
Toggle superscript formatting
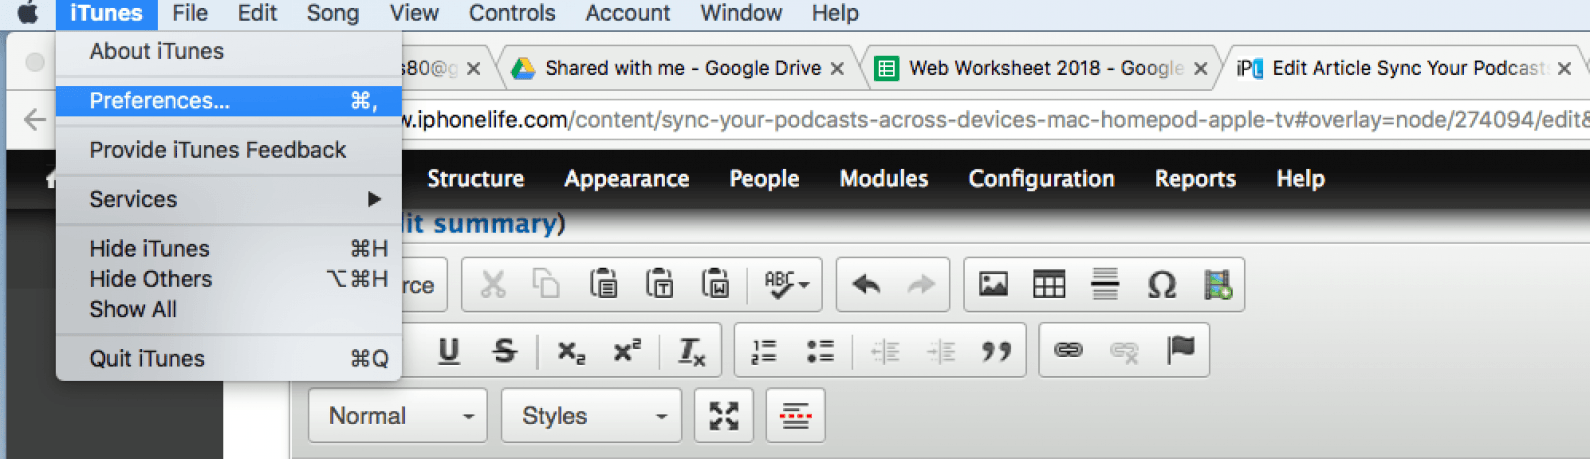[x=627, y=351]
